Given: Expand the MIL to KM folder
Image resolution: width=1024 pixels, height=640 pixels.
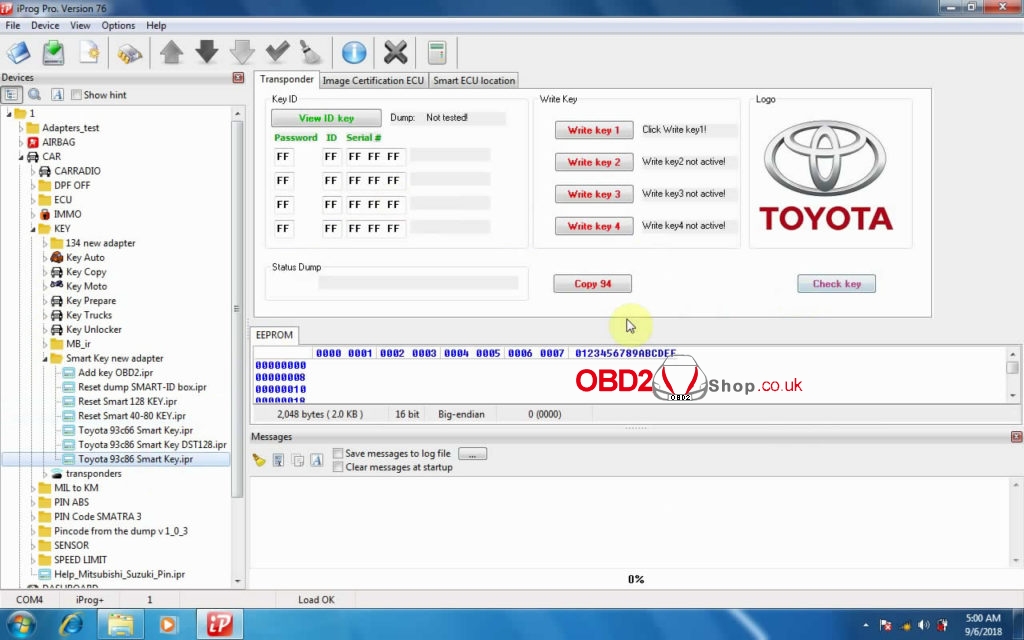Looking at the screenshot, I should click(33, 488).
